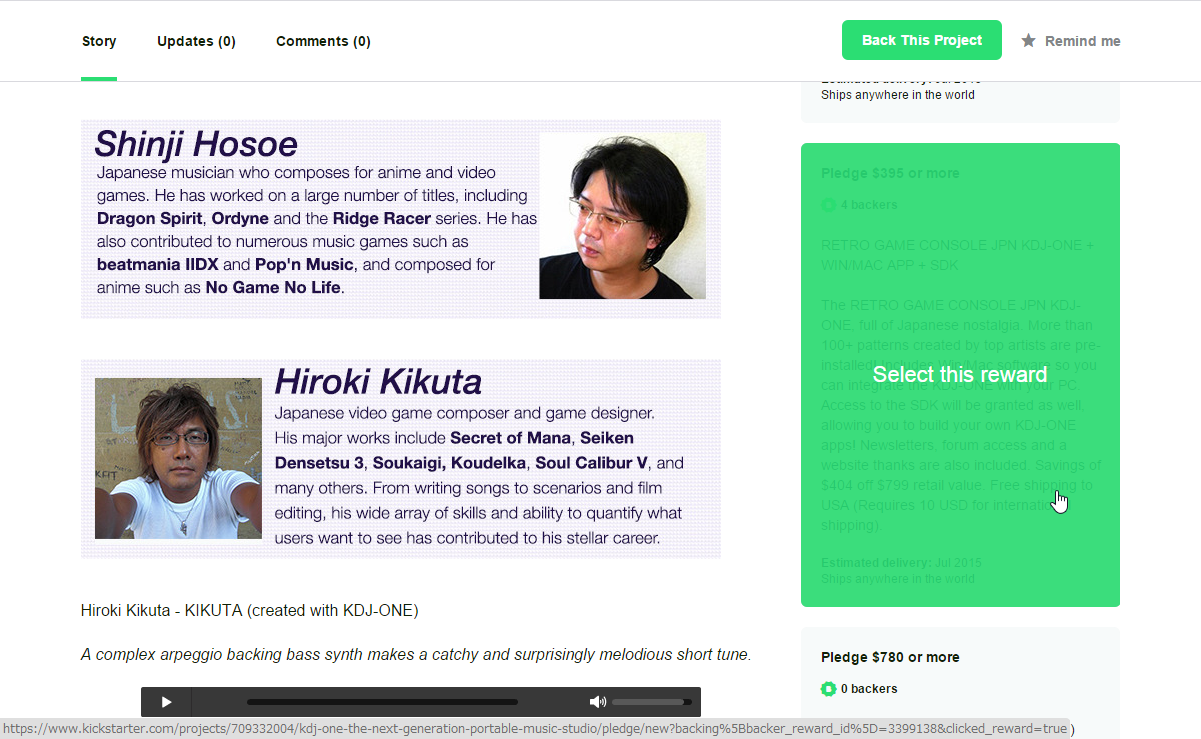Switch to the Updates (0) tab
The width and height of the screenshot is (1201, 739).
tap(196, 41)
